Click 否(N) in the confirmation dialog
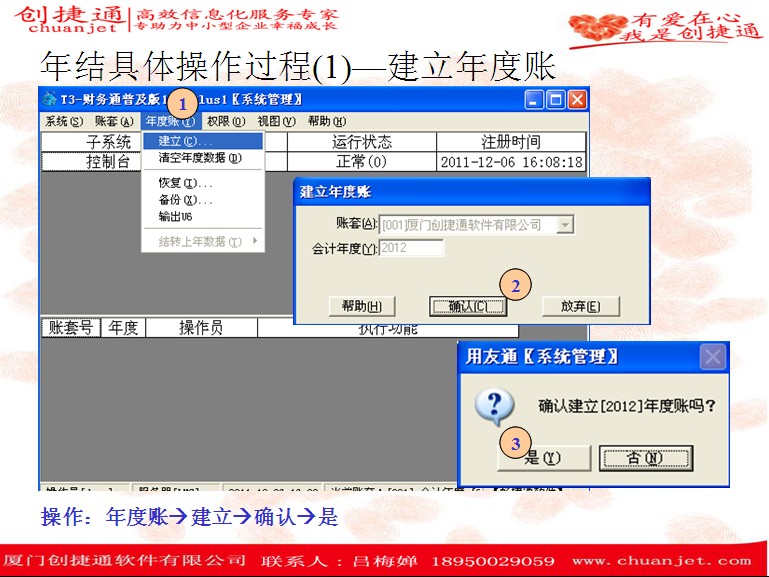769x577 pixels. [646, 458]
